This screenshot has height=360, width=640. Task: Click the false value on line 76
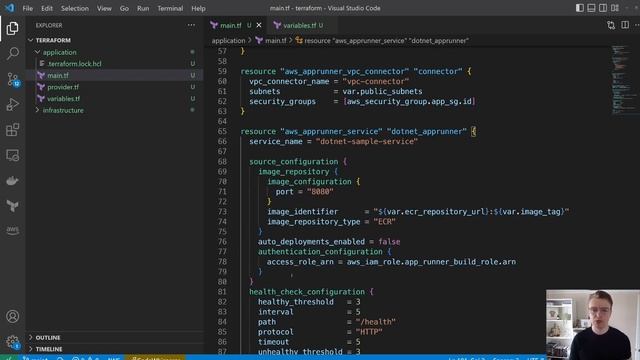tap(389, 242)
